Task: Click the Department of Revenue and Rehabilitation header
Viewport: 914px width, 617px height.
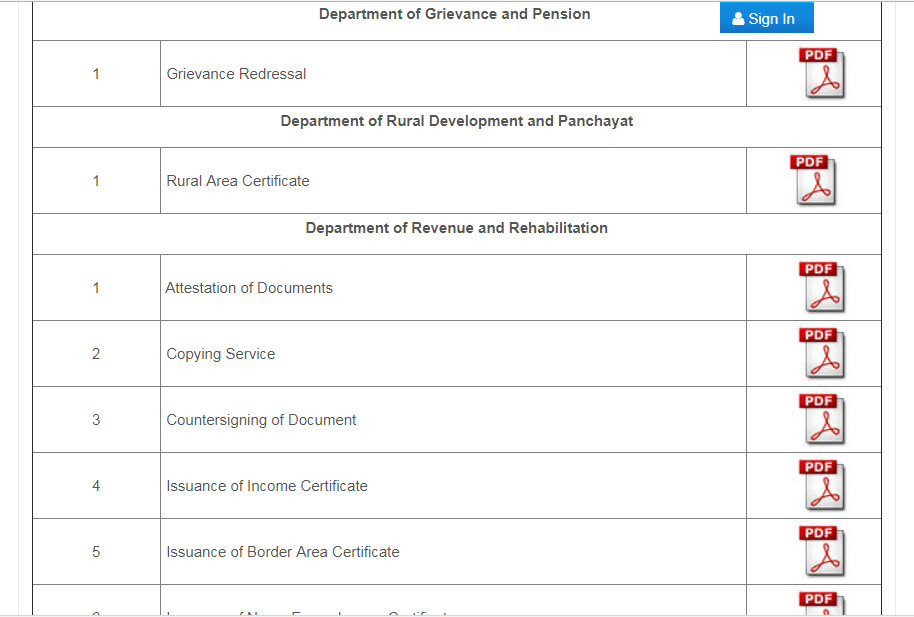Action: click(x=457, y=227)
